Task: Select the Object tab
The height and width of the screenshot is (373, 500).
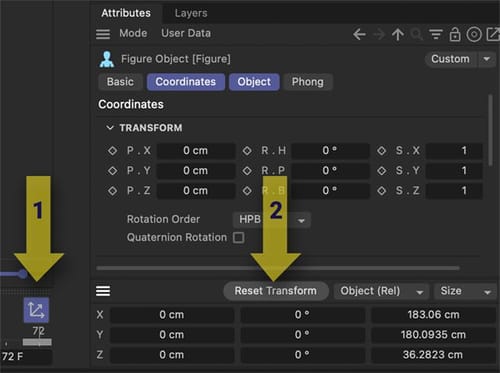Action: (x=254, y=82)
